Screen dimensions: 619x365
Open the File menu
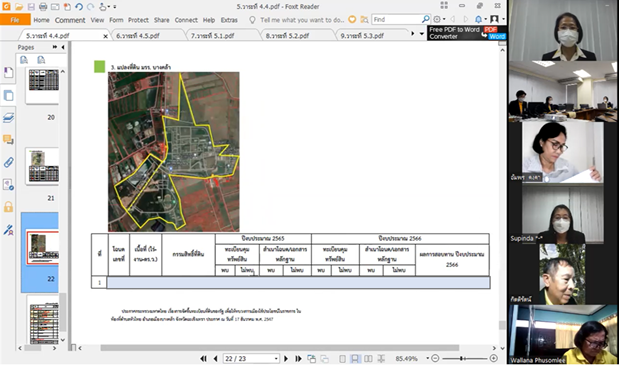[15, 20]
